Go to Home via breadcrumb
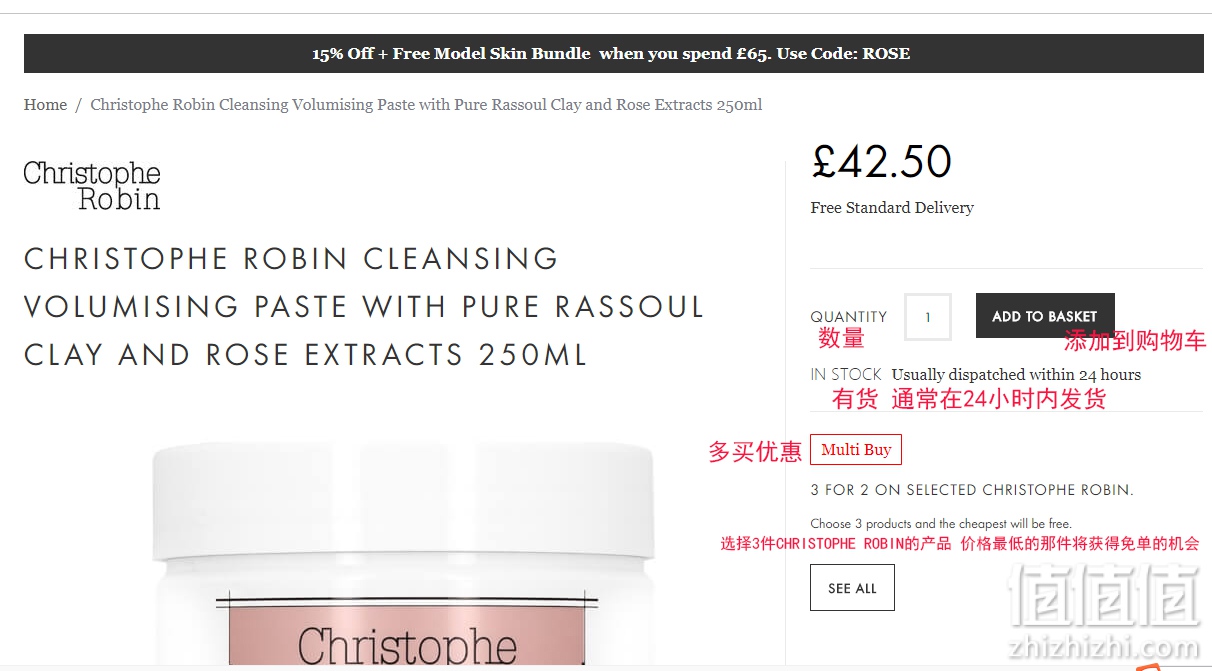Screen dimensions: 1212x671 [x=45, y=105]
